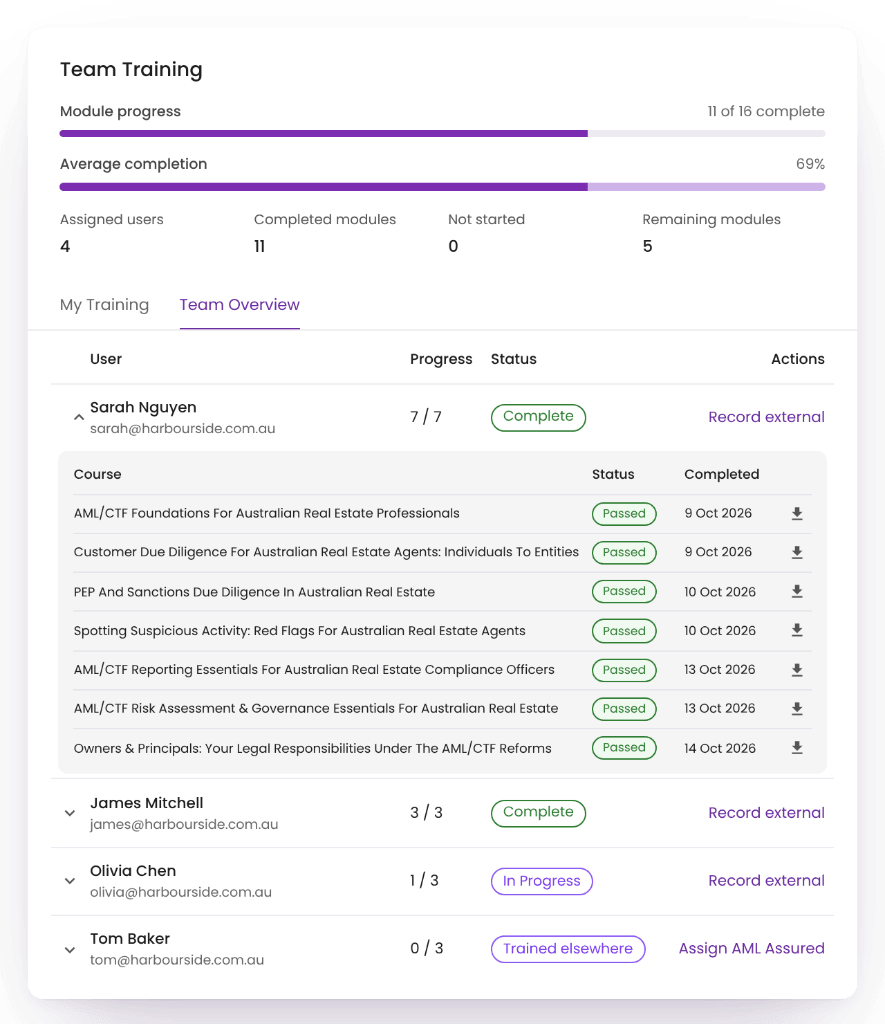Download certificate for AML/CTF Reporting Essentials course

coord(797,670)
